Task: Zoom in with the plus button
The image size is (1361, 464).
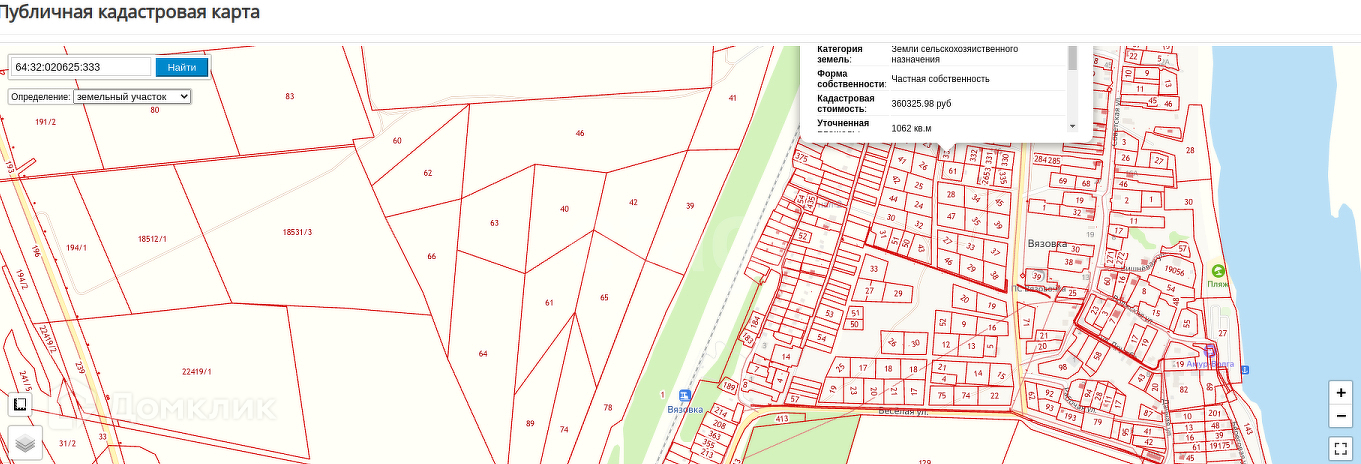Action: (1340, 393)
